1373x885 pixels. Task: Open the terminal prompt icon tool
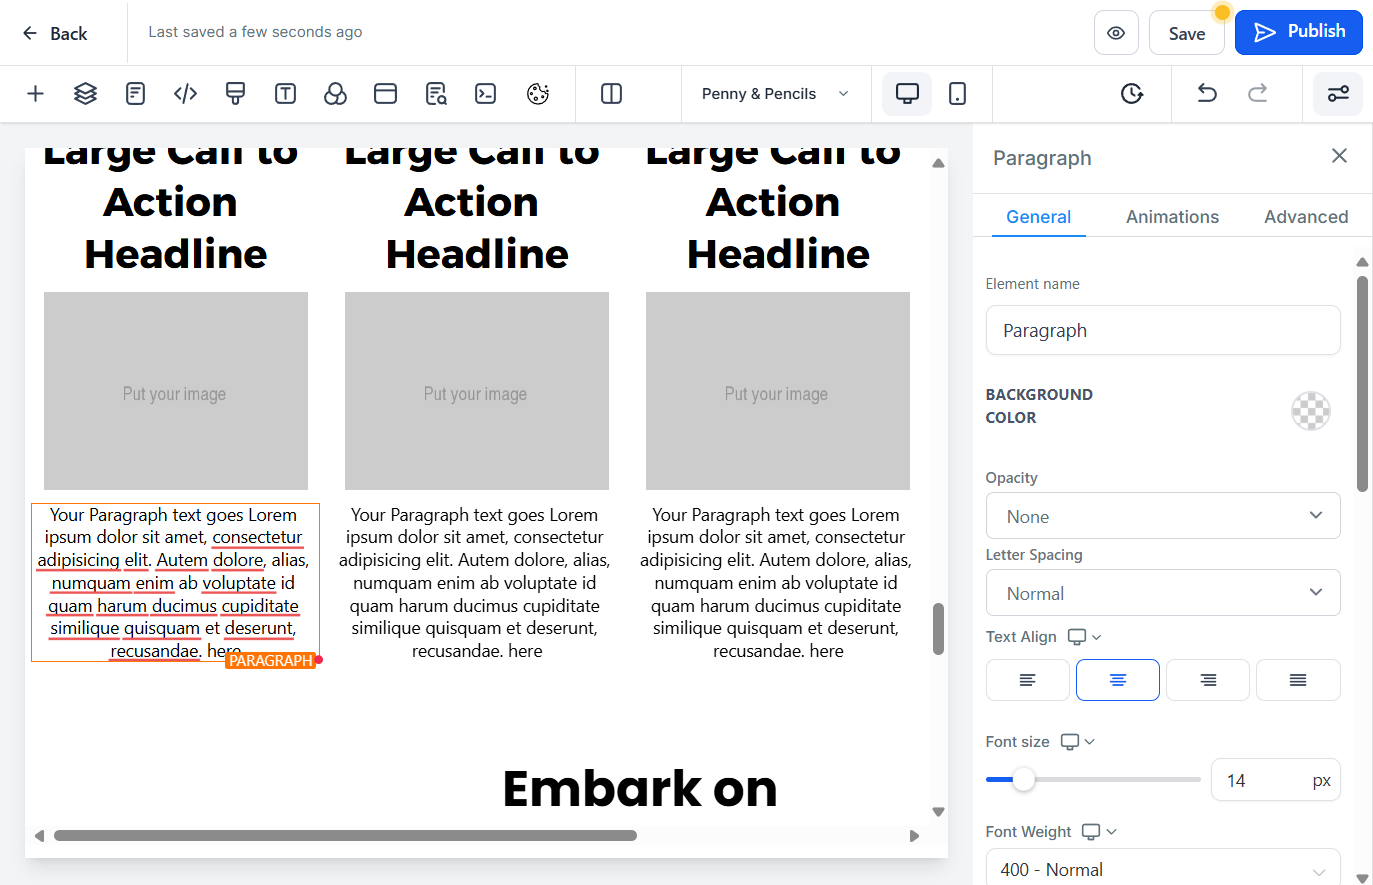(485, 94)
